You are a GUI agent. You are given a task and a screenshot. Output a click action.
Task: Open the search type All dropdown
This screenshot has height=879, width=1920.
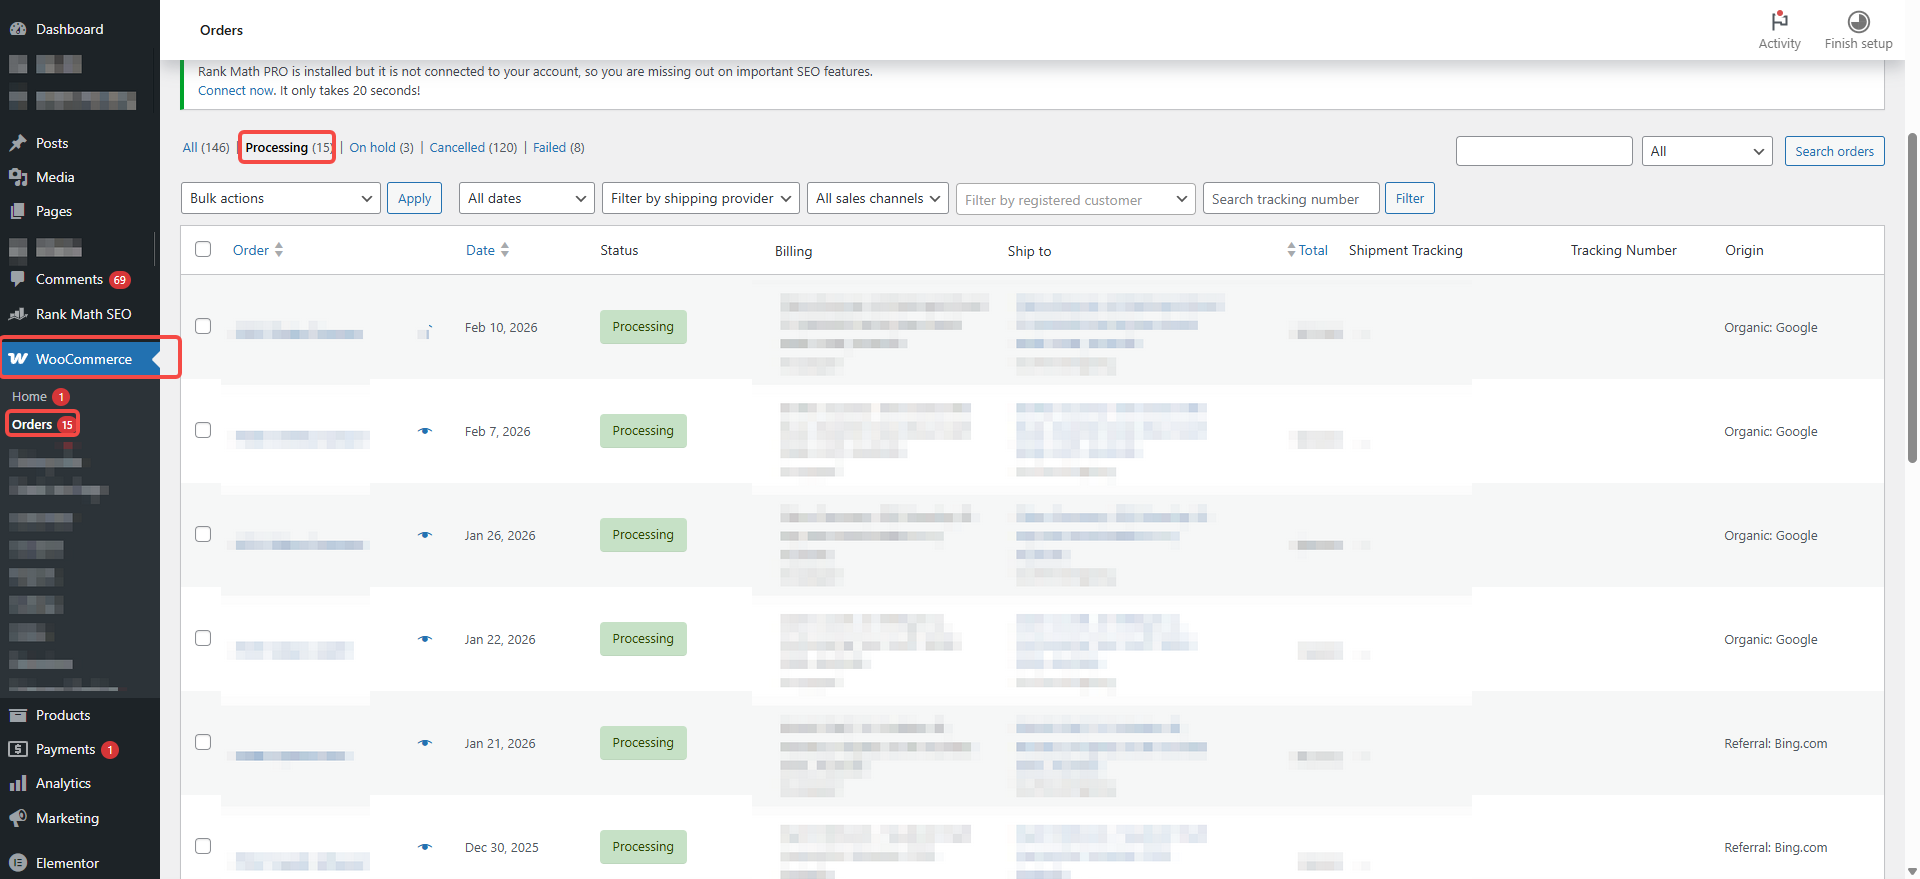point(1707,151)
